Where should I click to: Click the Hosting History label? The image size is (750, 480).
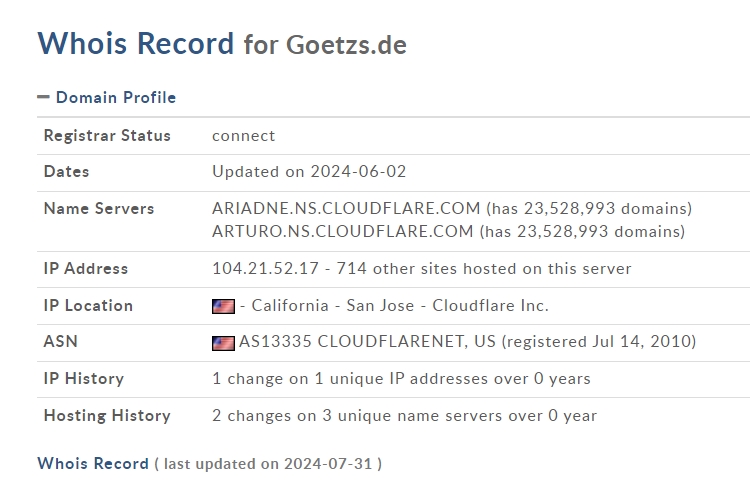point(107,416)
